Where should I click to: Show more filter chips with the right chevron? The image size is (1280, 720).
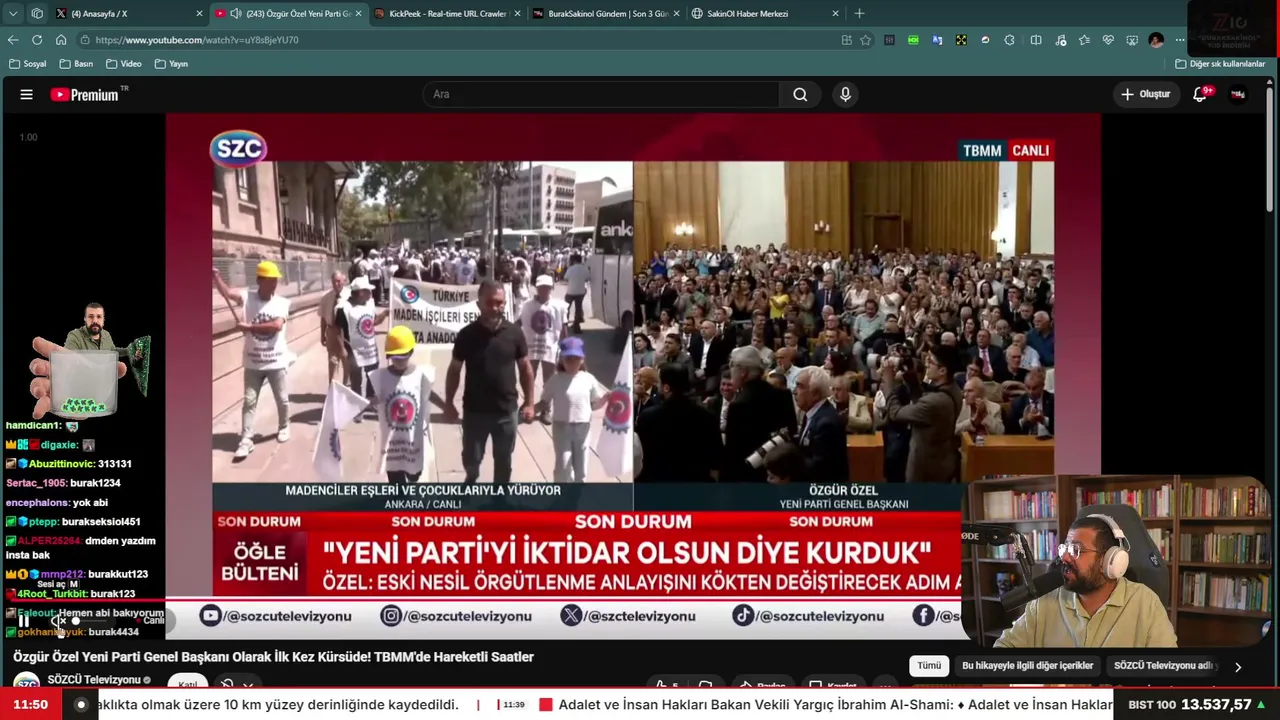1238,667
